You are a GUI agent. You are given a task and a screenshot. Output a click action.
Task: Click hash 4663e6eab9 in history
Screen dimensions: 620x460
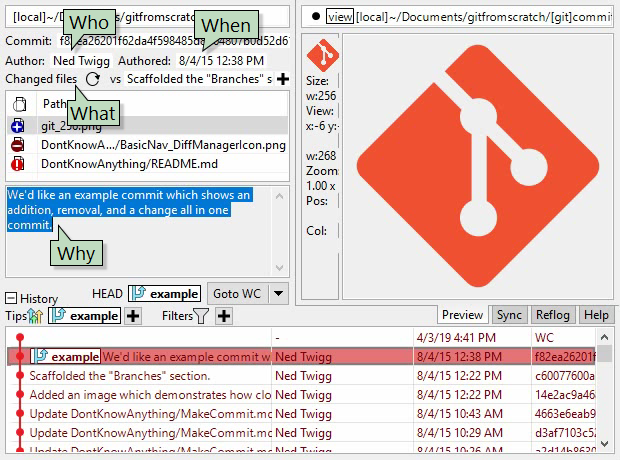pos(564,413)
